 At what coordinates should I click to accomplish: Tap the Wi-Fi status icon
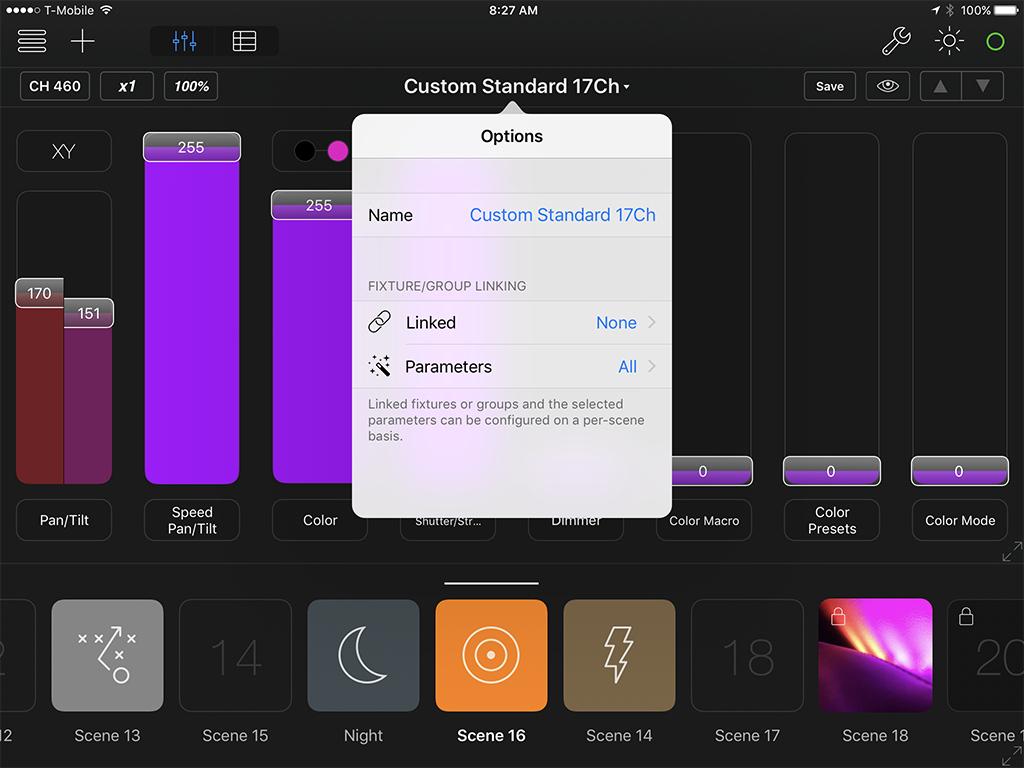(106, 10)
